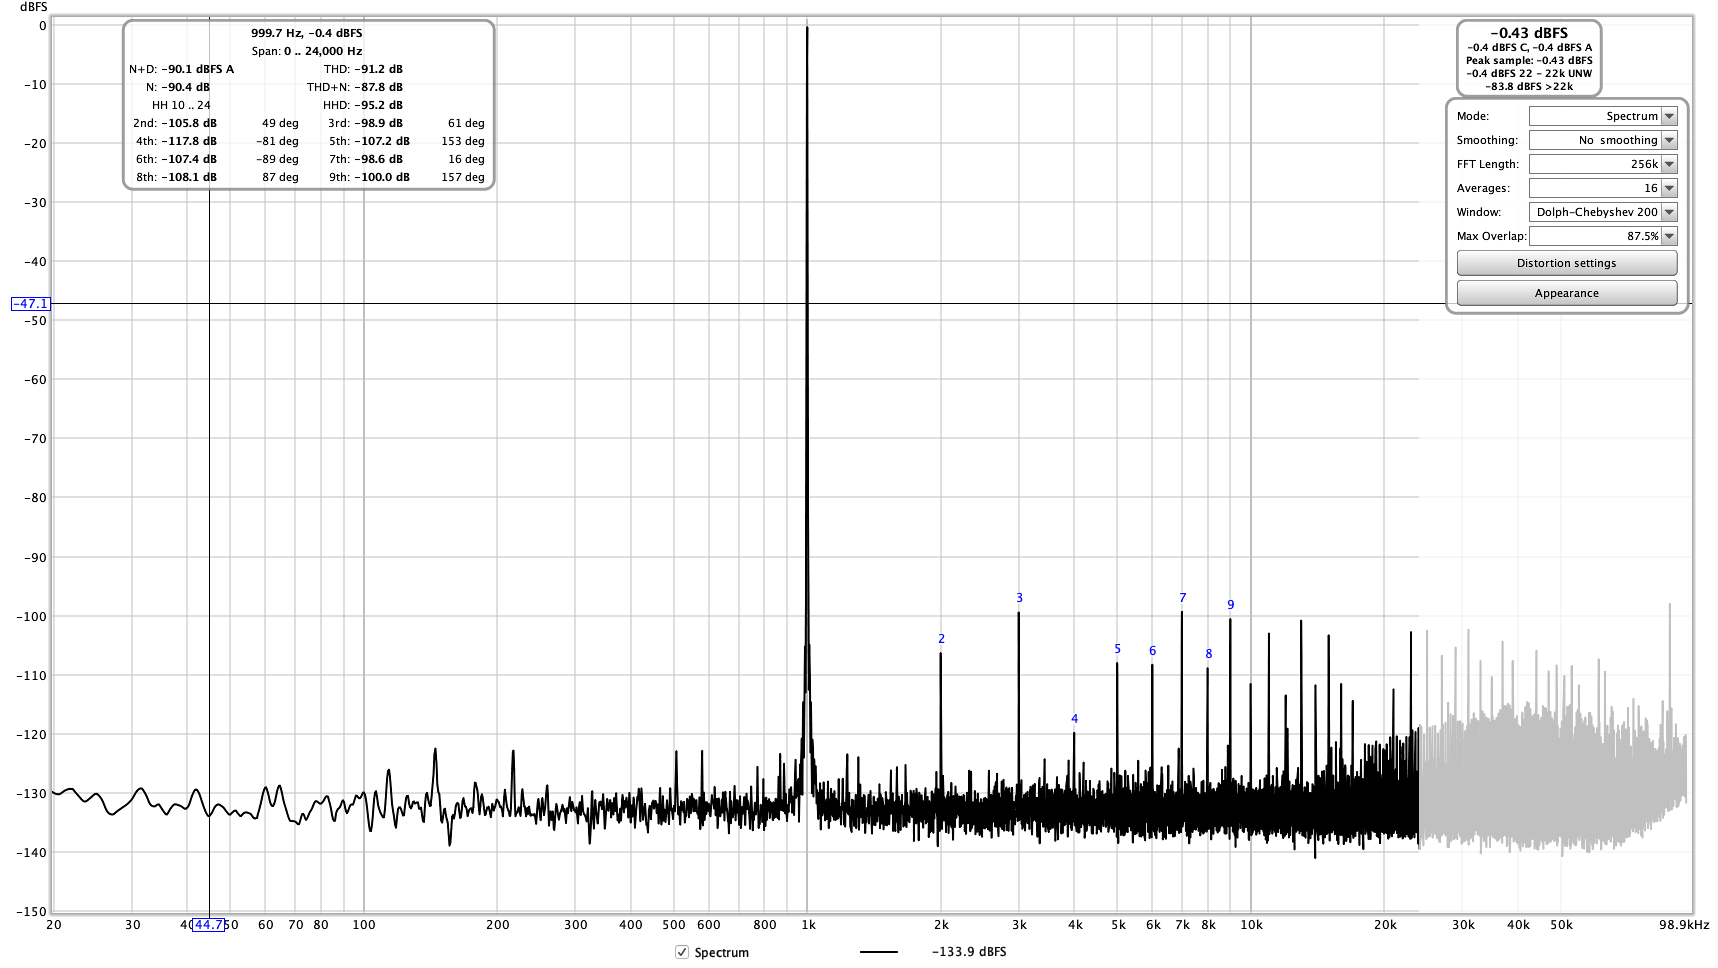Click the HHD: -95.2 dB reading
The height and width of the screenshot is (968, 1718).
point(363,105)
